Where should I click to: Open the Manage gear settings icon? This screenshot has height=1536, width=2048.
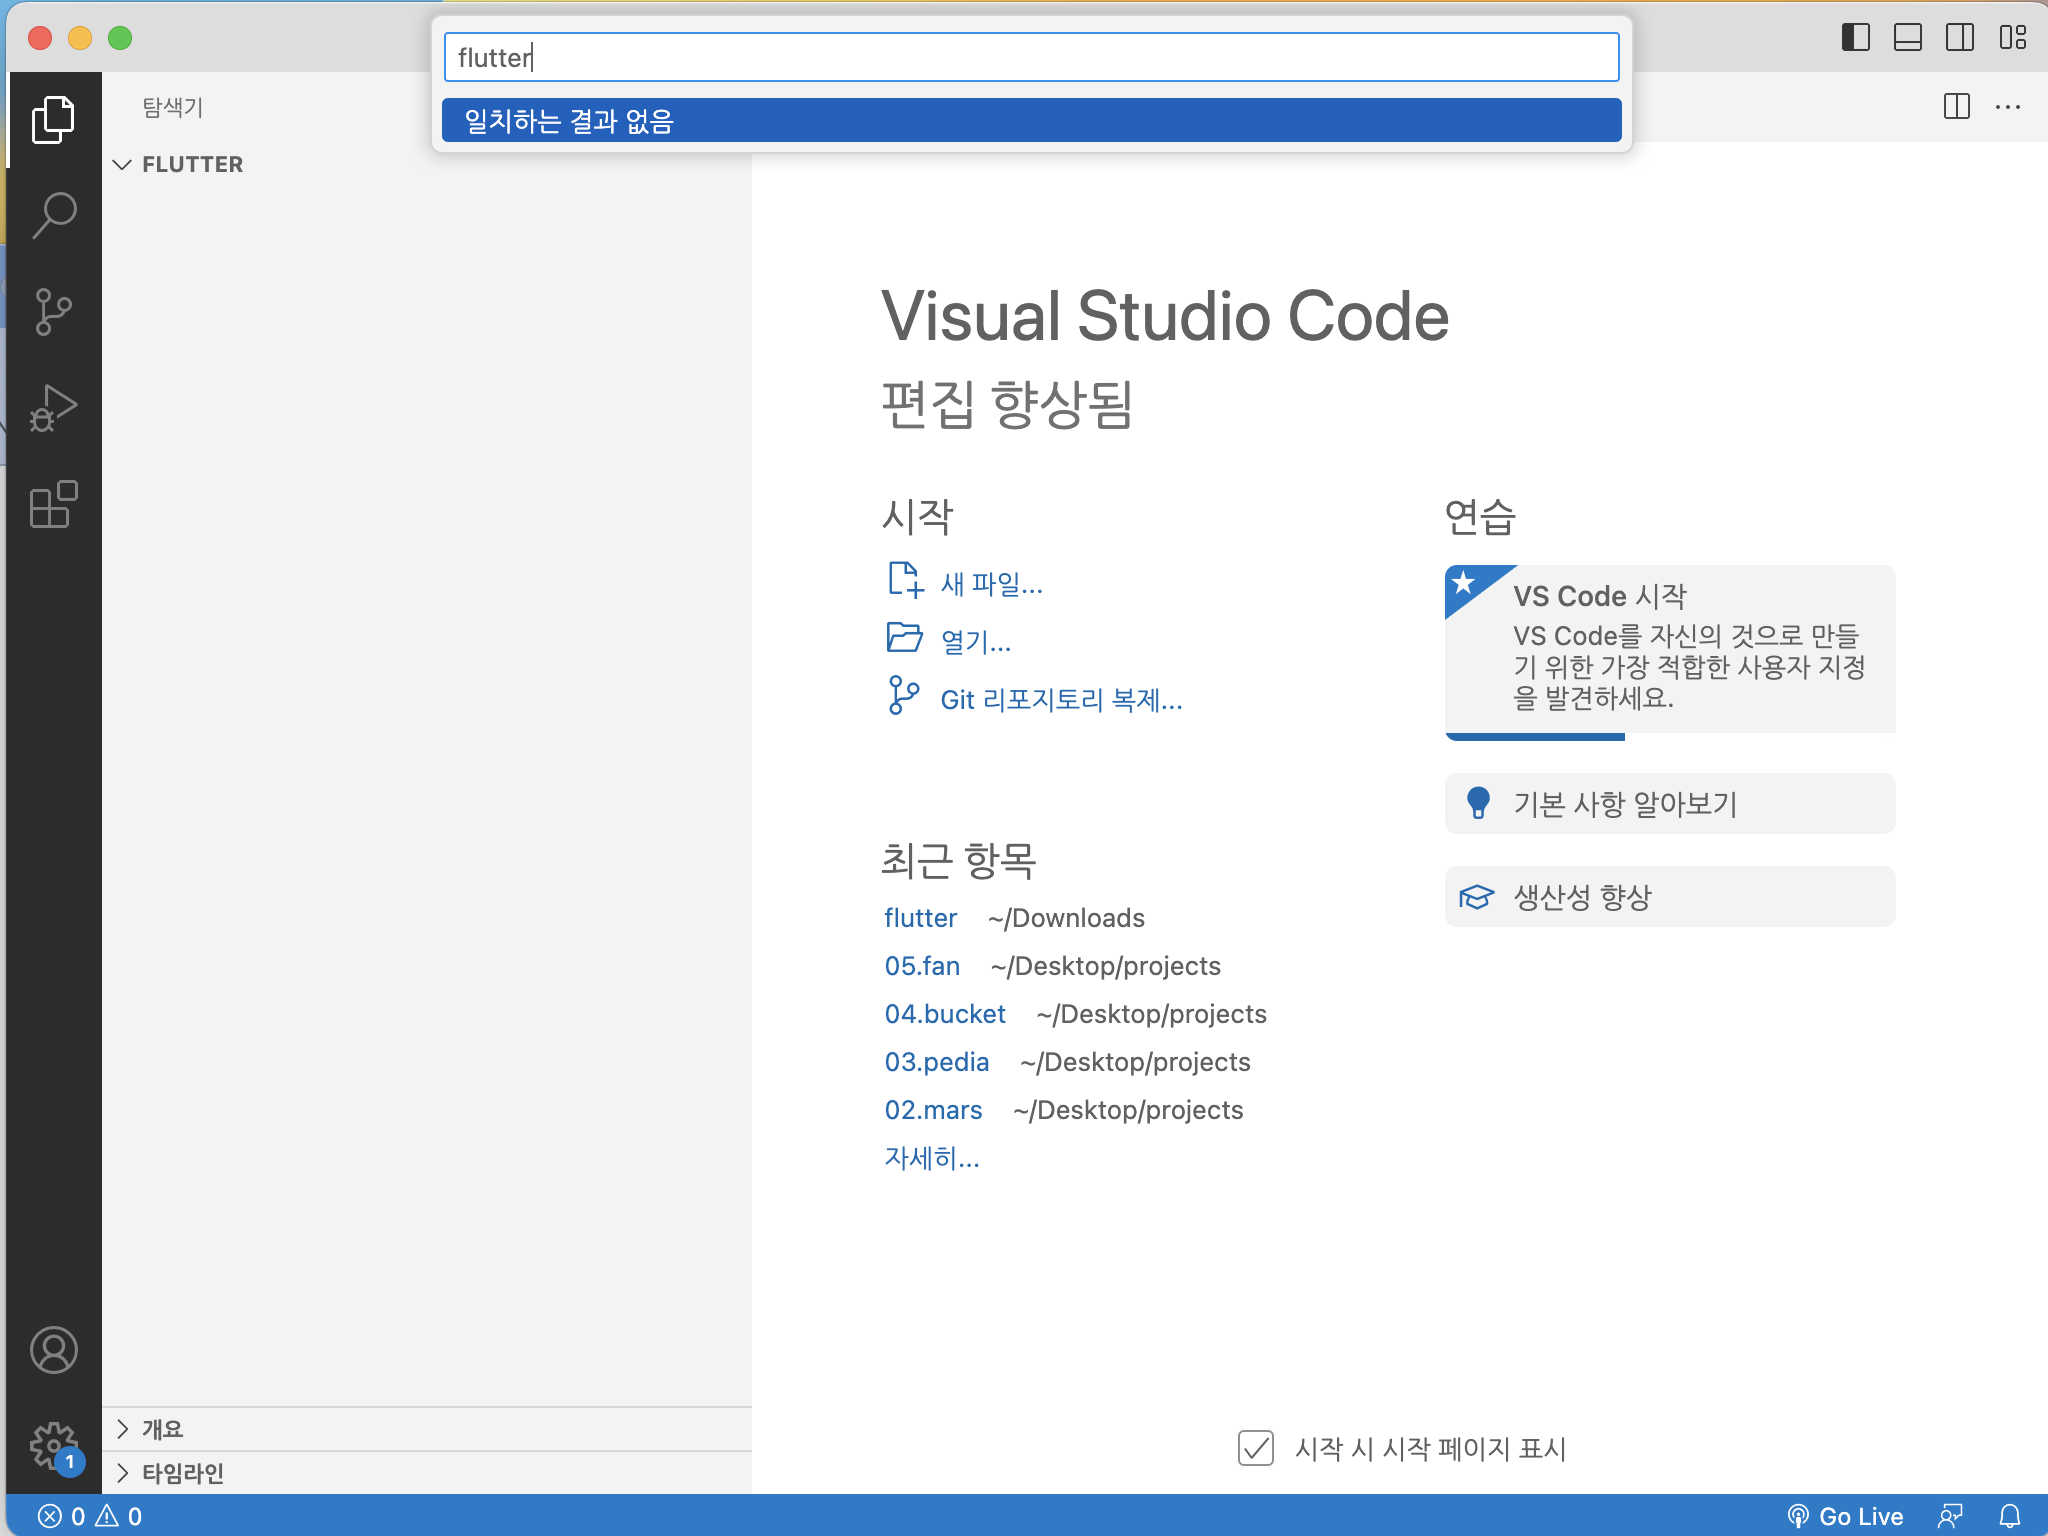coord(54,1446)
